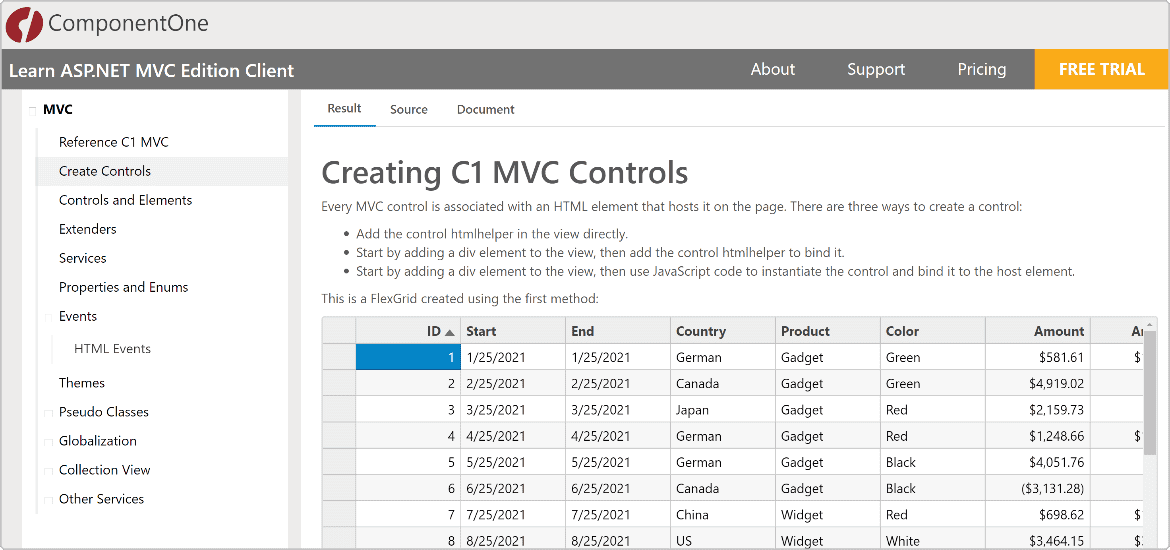The height and width of the screenshot is (550, 1170).
Task: Open the About menu item
Action: 772,69
